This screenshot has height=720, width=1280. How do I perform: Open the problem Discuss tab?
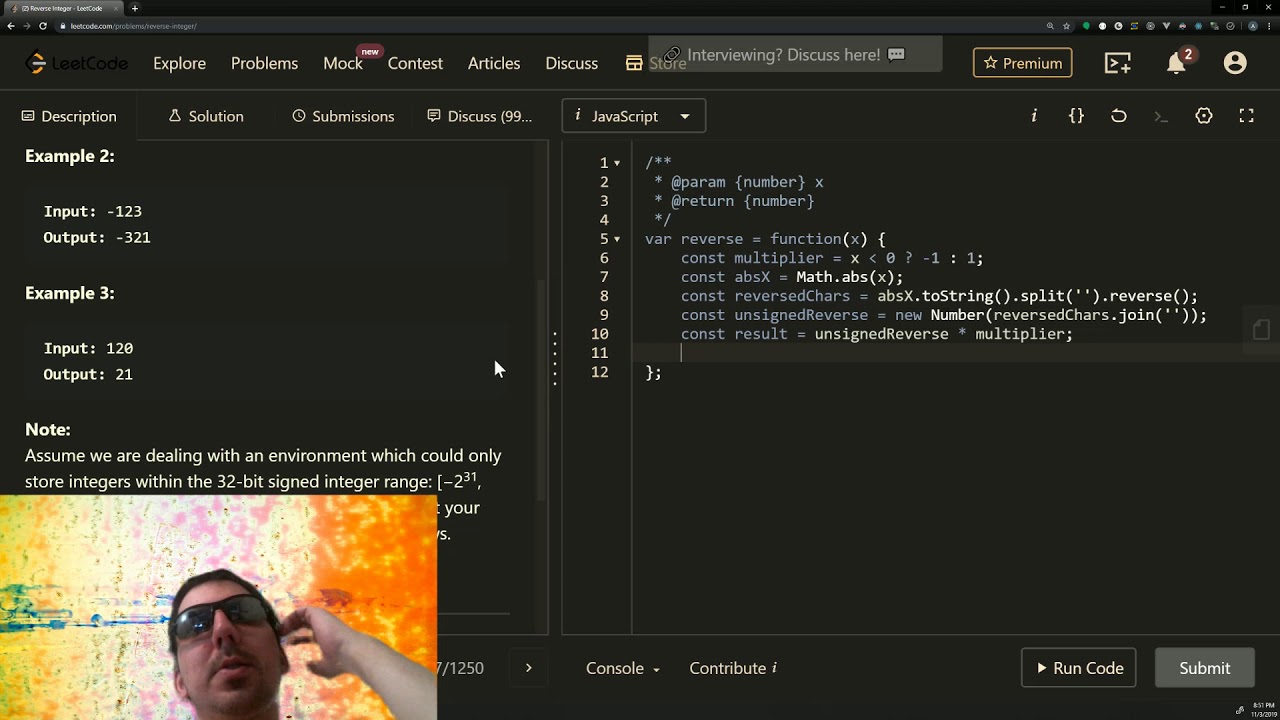coord(479,116)
